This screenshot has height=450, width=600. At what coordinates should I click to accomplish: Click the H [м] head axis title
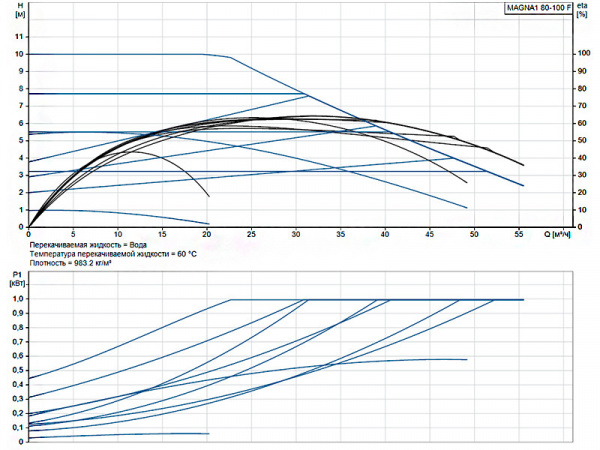pyautogui.click(x=20, y=14)
